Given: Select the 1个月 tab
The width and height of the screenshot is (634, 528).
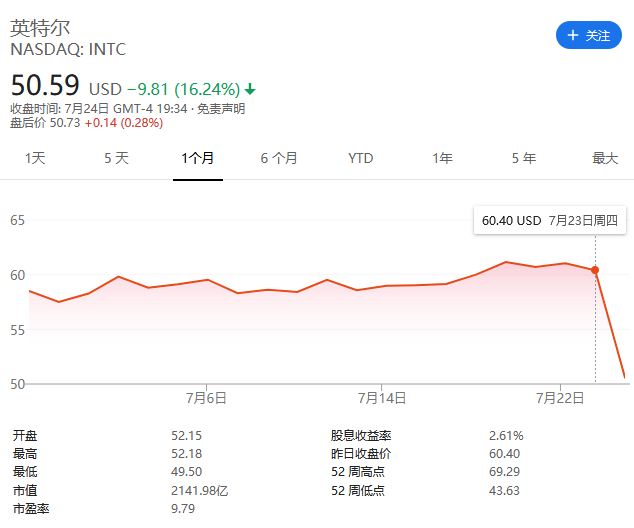Looking at the screenshot, I should pyautogui.click(x=198, y=158).
